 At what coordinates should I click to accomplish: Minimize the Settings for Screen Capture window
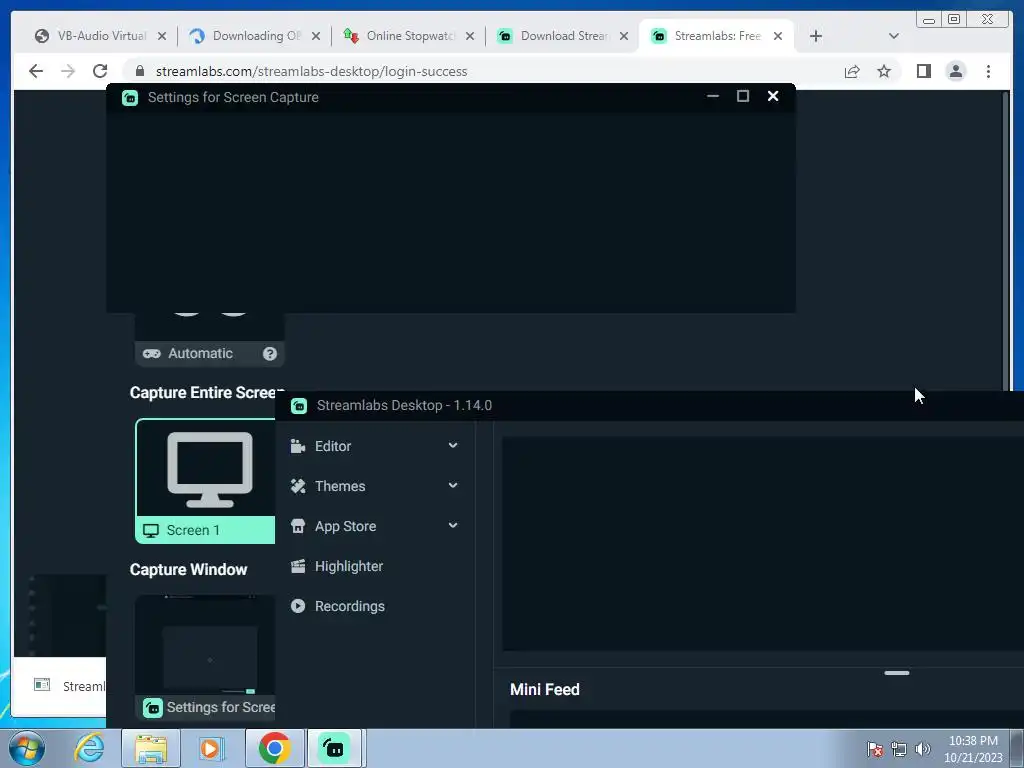click(x=712, y=96)
